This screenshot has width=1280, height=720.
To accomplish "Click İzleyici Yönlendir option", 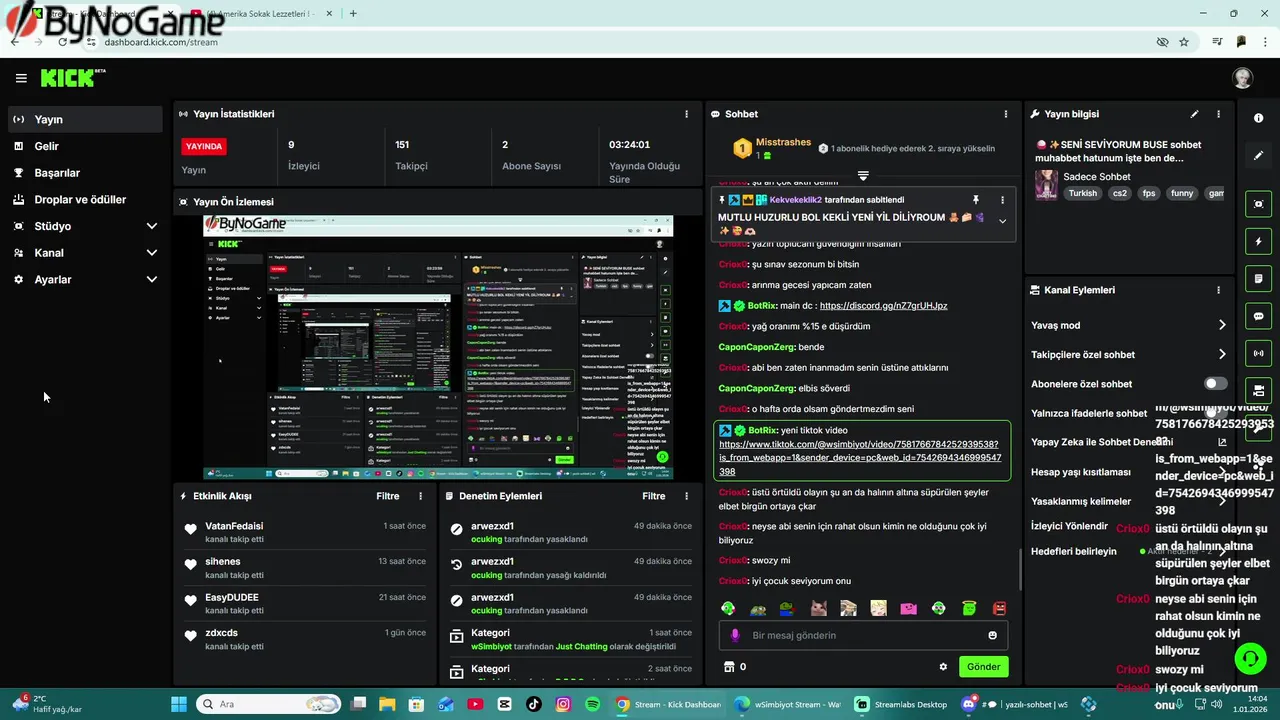I will click(x=1070, y=526).
